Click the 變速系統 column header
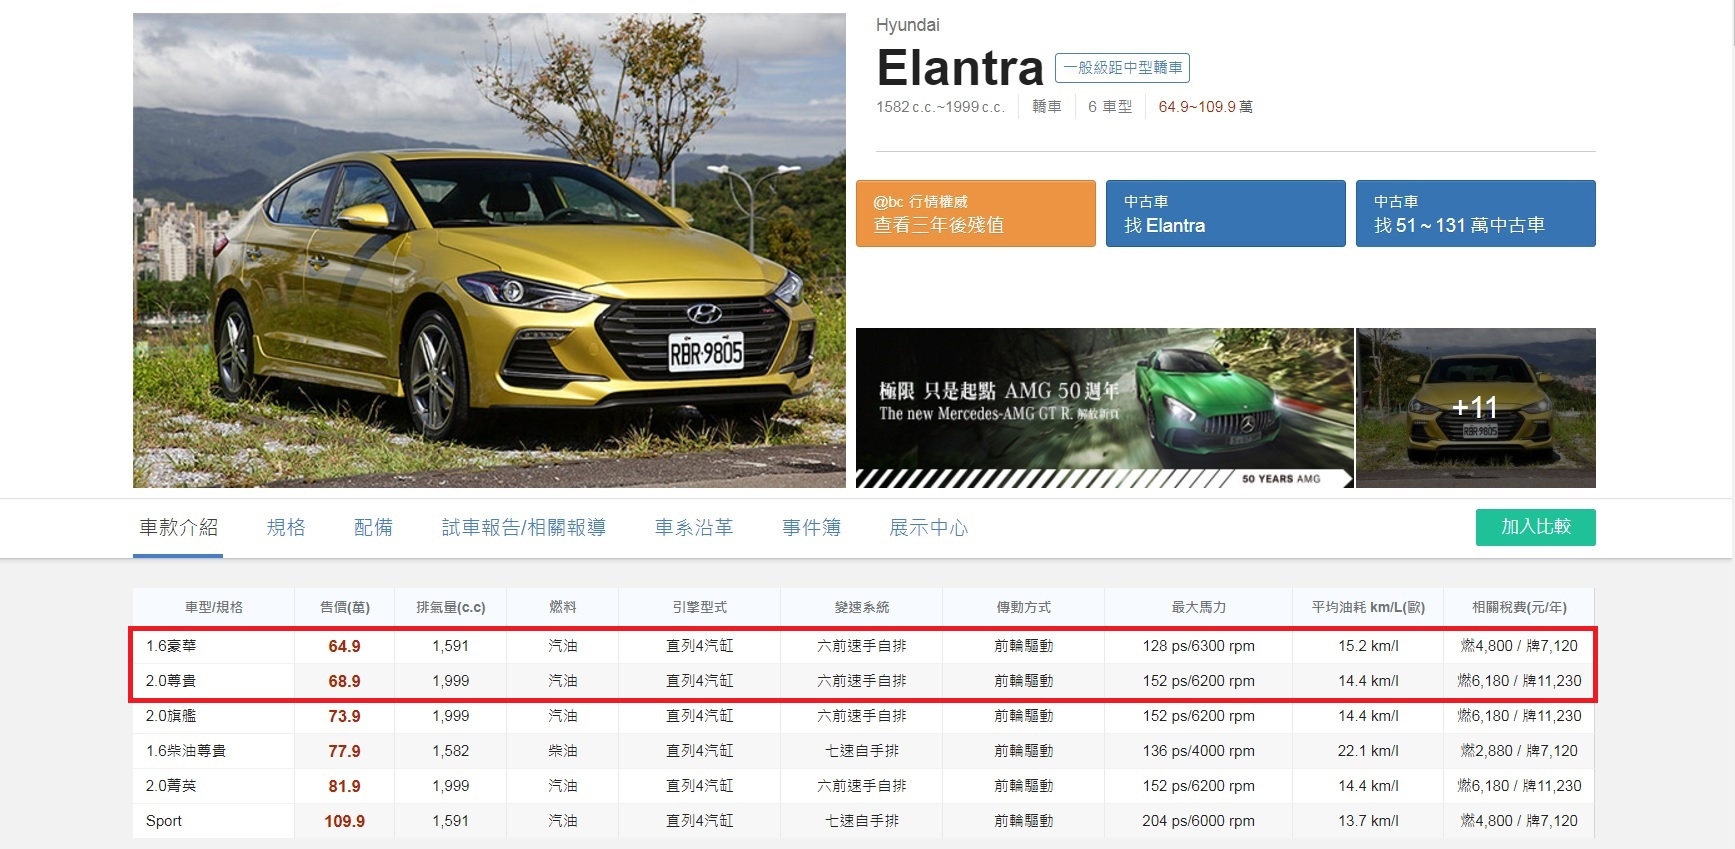This screenshot has height=849, width=1735. click(862, 607)
